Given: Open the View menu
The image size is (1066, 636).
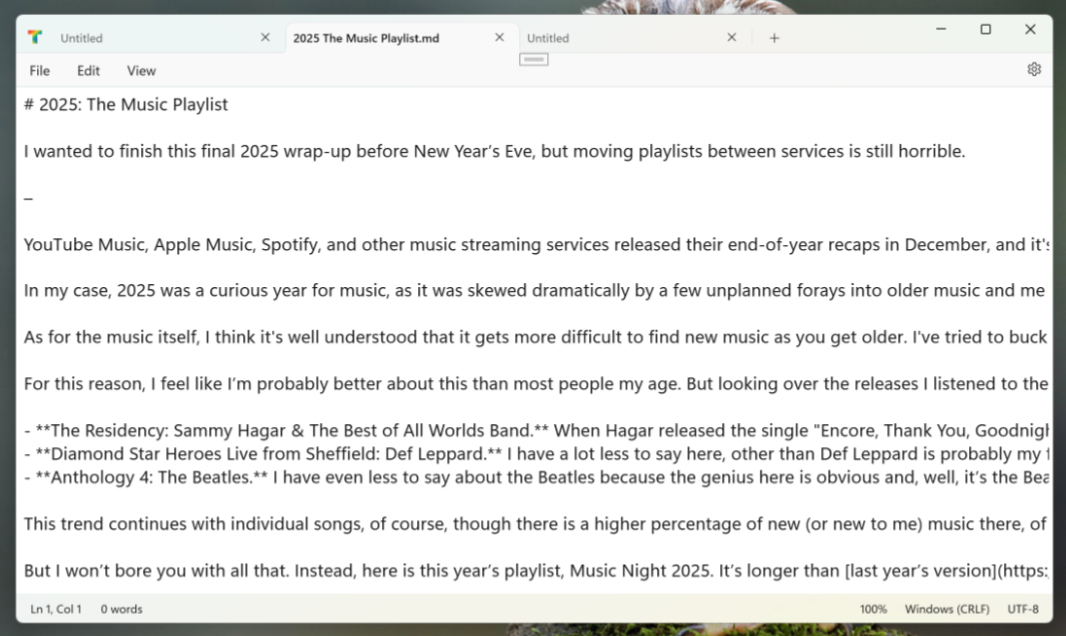Looking at the screenshot, I should pos(141,71).
